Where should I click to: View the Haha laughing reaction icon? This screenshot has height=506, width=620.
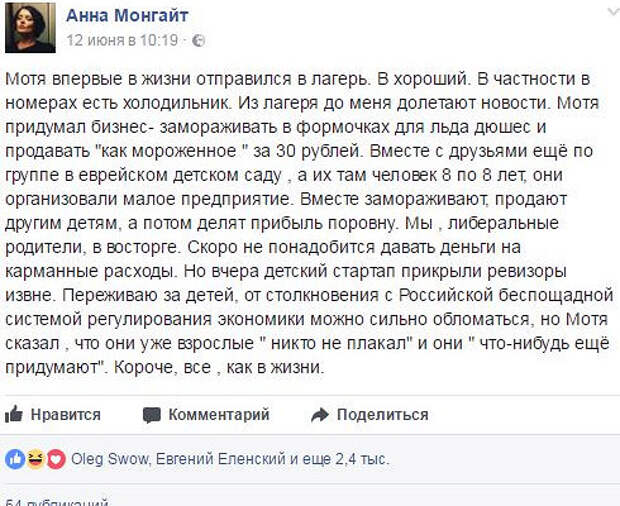[x=36, y=459]
